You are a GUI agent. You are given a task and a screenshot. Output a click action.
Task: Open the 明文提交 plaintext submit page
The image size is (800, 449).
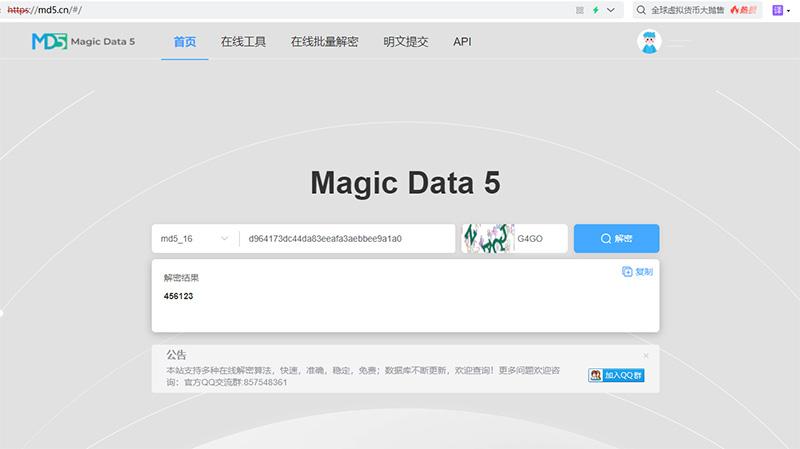(407, 42)
